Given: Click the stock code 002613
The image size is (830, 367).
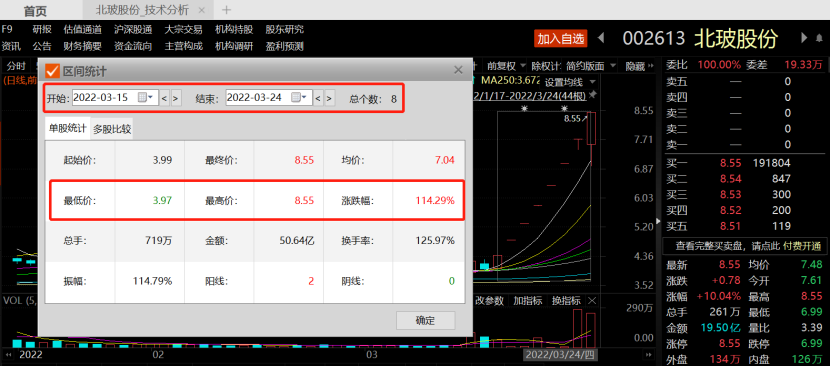Looking at the screenshot, I should [654, 39].
